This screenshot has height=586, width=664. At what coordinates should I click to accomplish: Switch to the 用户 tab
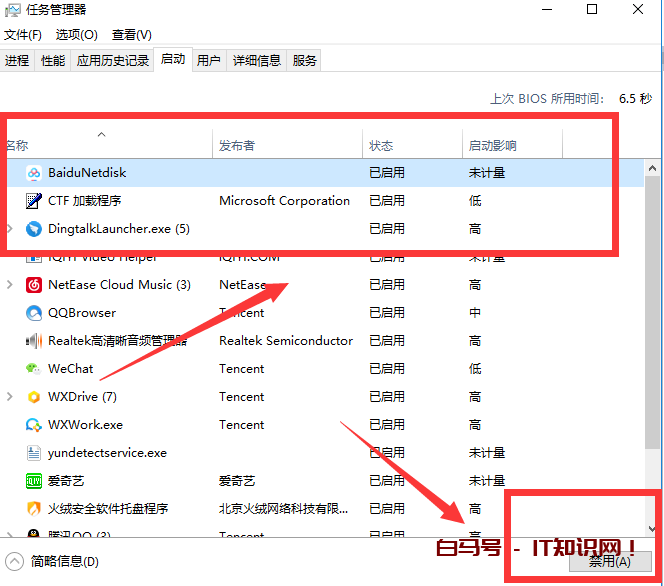[209, 61]
